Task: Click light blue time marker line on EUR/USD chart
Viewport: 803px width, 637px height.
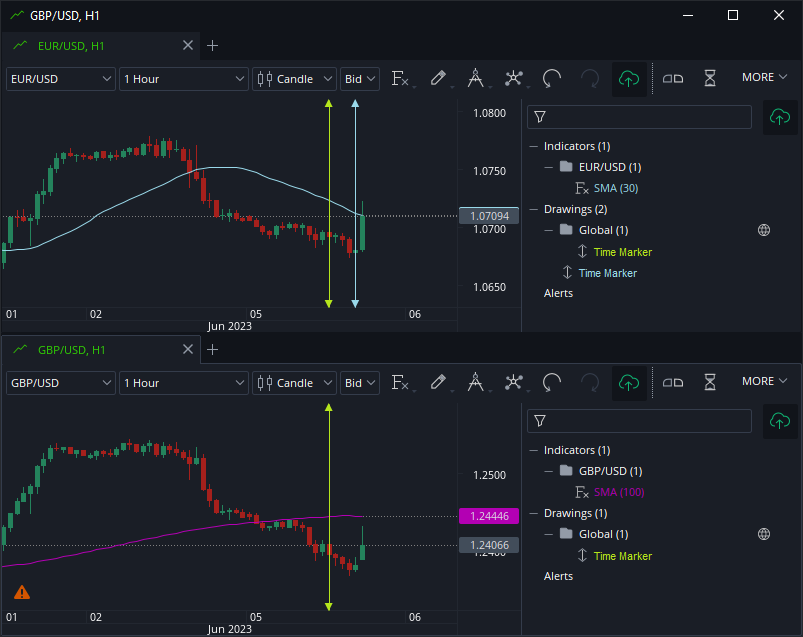Action: [355, 204]
